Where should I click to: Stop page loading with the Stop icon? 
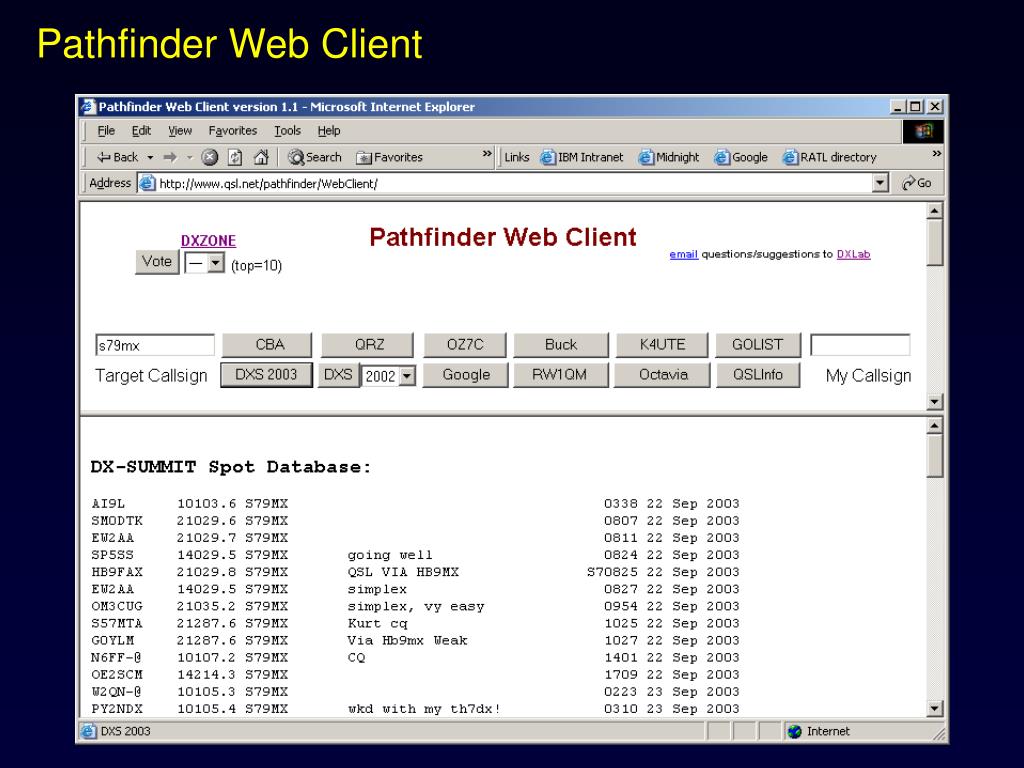pyautogui.click(x=210, y=157)
